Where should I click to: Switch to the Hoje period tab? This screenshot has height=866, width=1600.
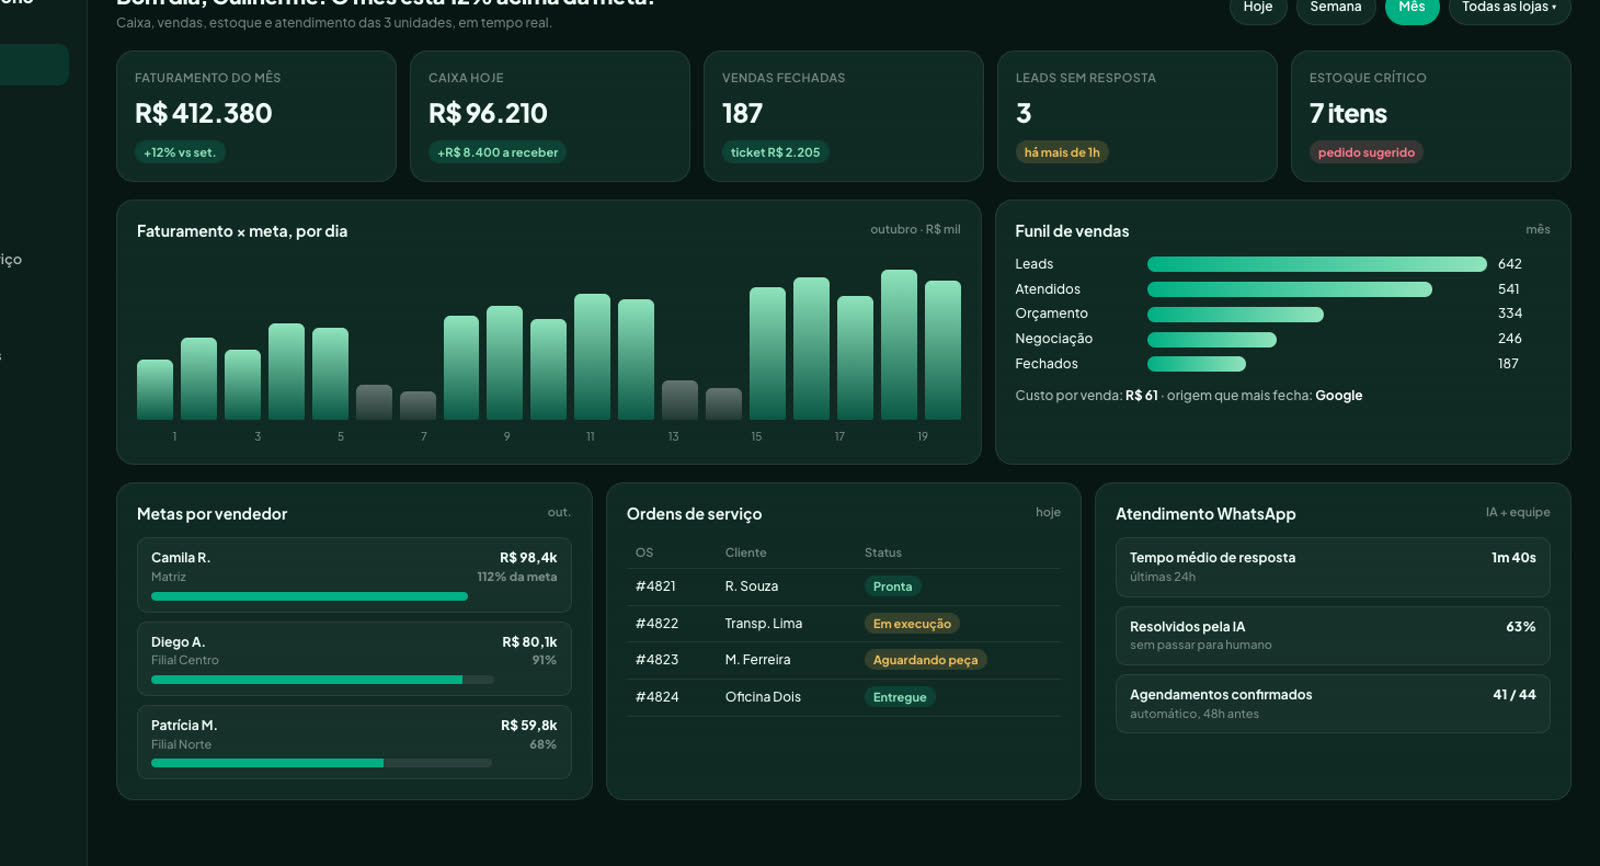coord(1258,8)
